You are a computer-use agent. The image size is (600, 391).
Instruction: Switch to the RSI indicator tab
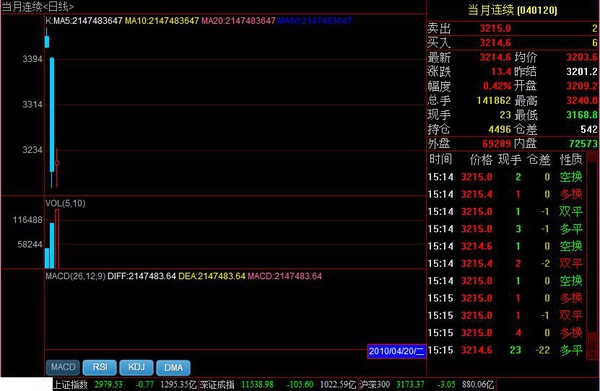tap(100, 367)
